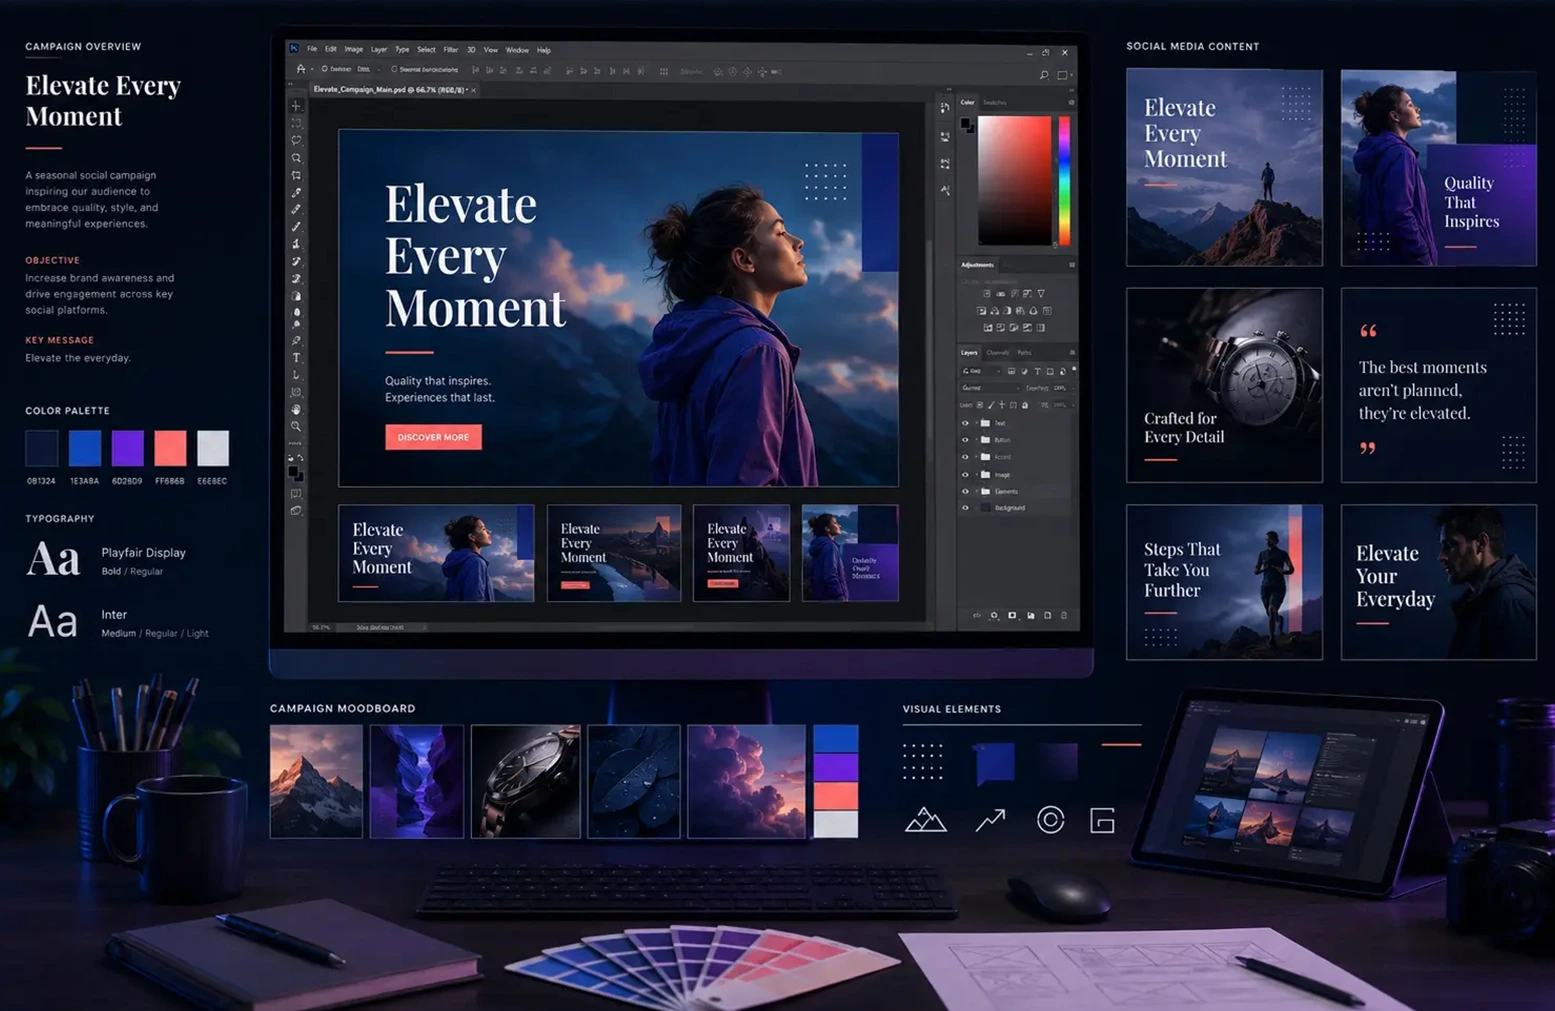The height and width of the screenshot is (1011, 1555).
Task: Click the add layer mask icon
Action: [1012, 615]
